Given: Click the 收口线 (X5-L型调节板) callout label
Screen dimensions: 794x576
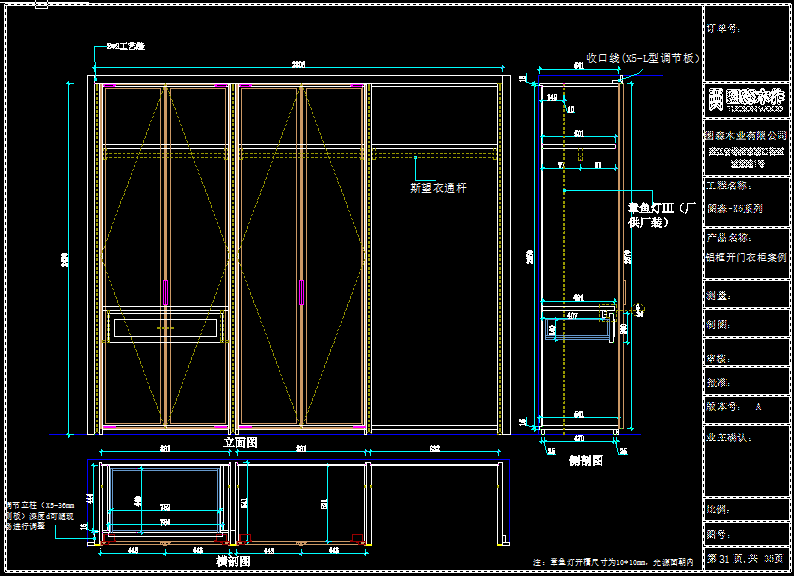Looking at the screenshot, I should point(640,59).
